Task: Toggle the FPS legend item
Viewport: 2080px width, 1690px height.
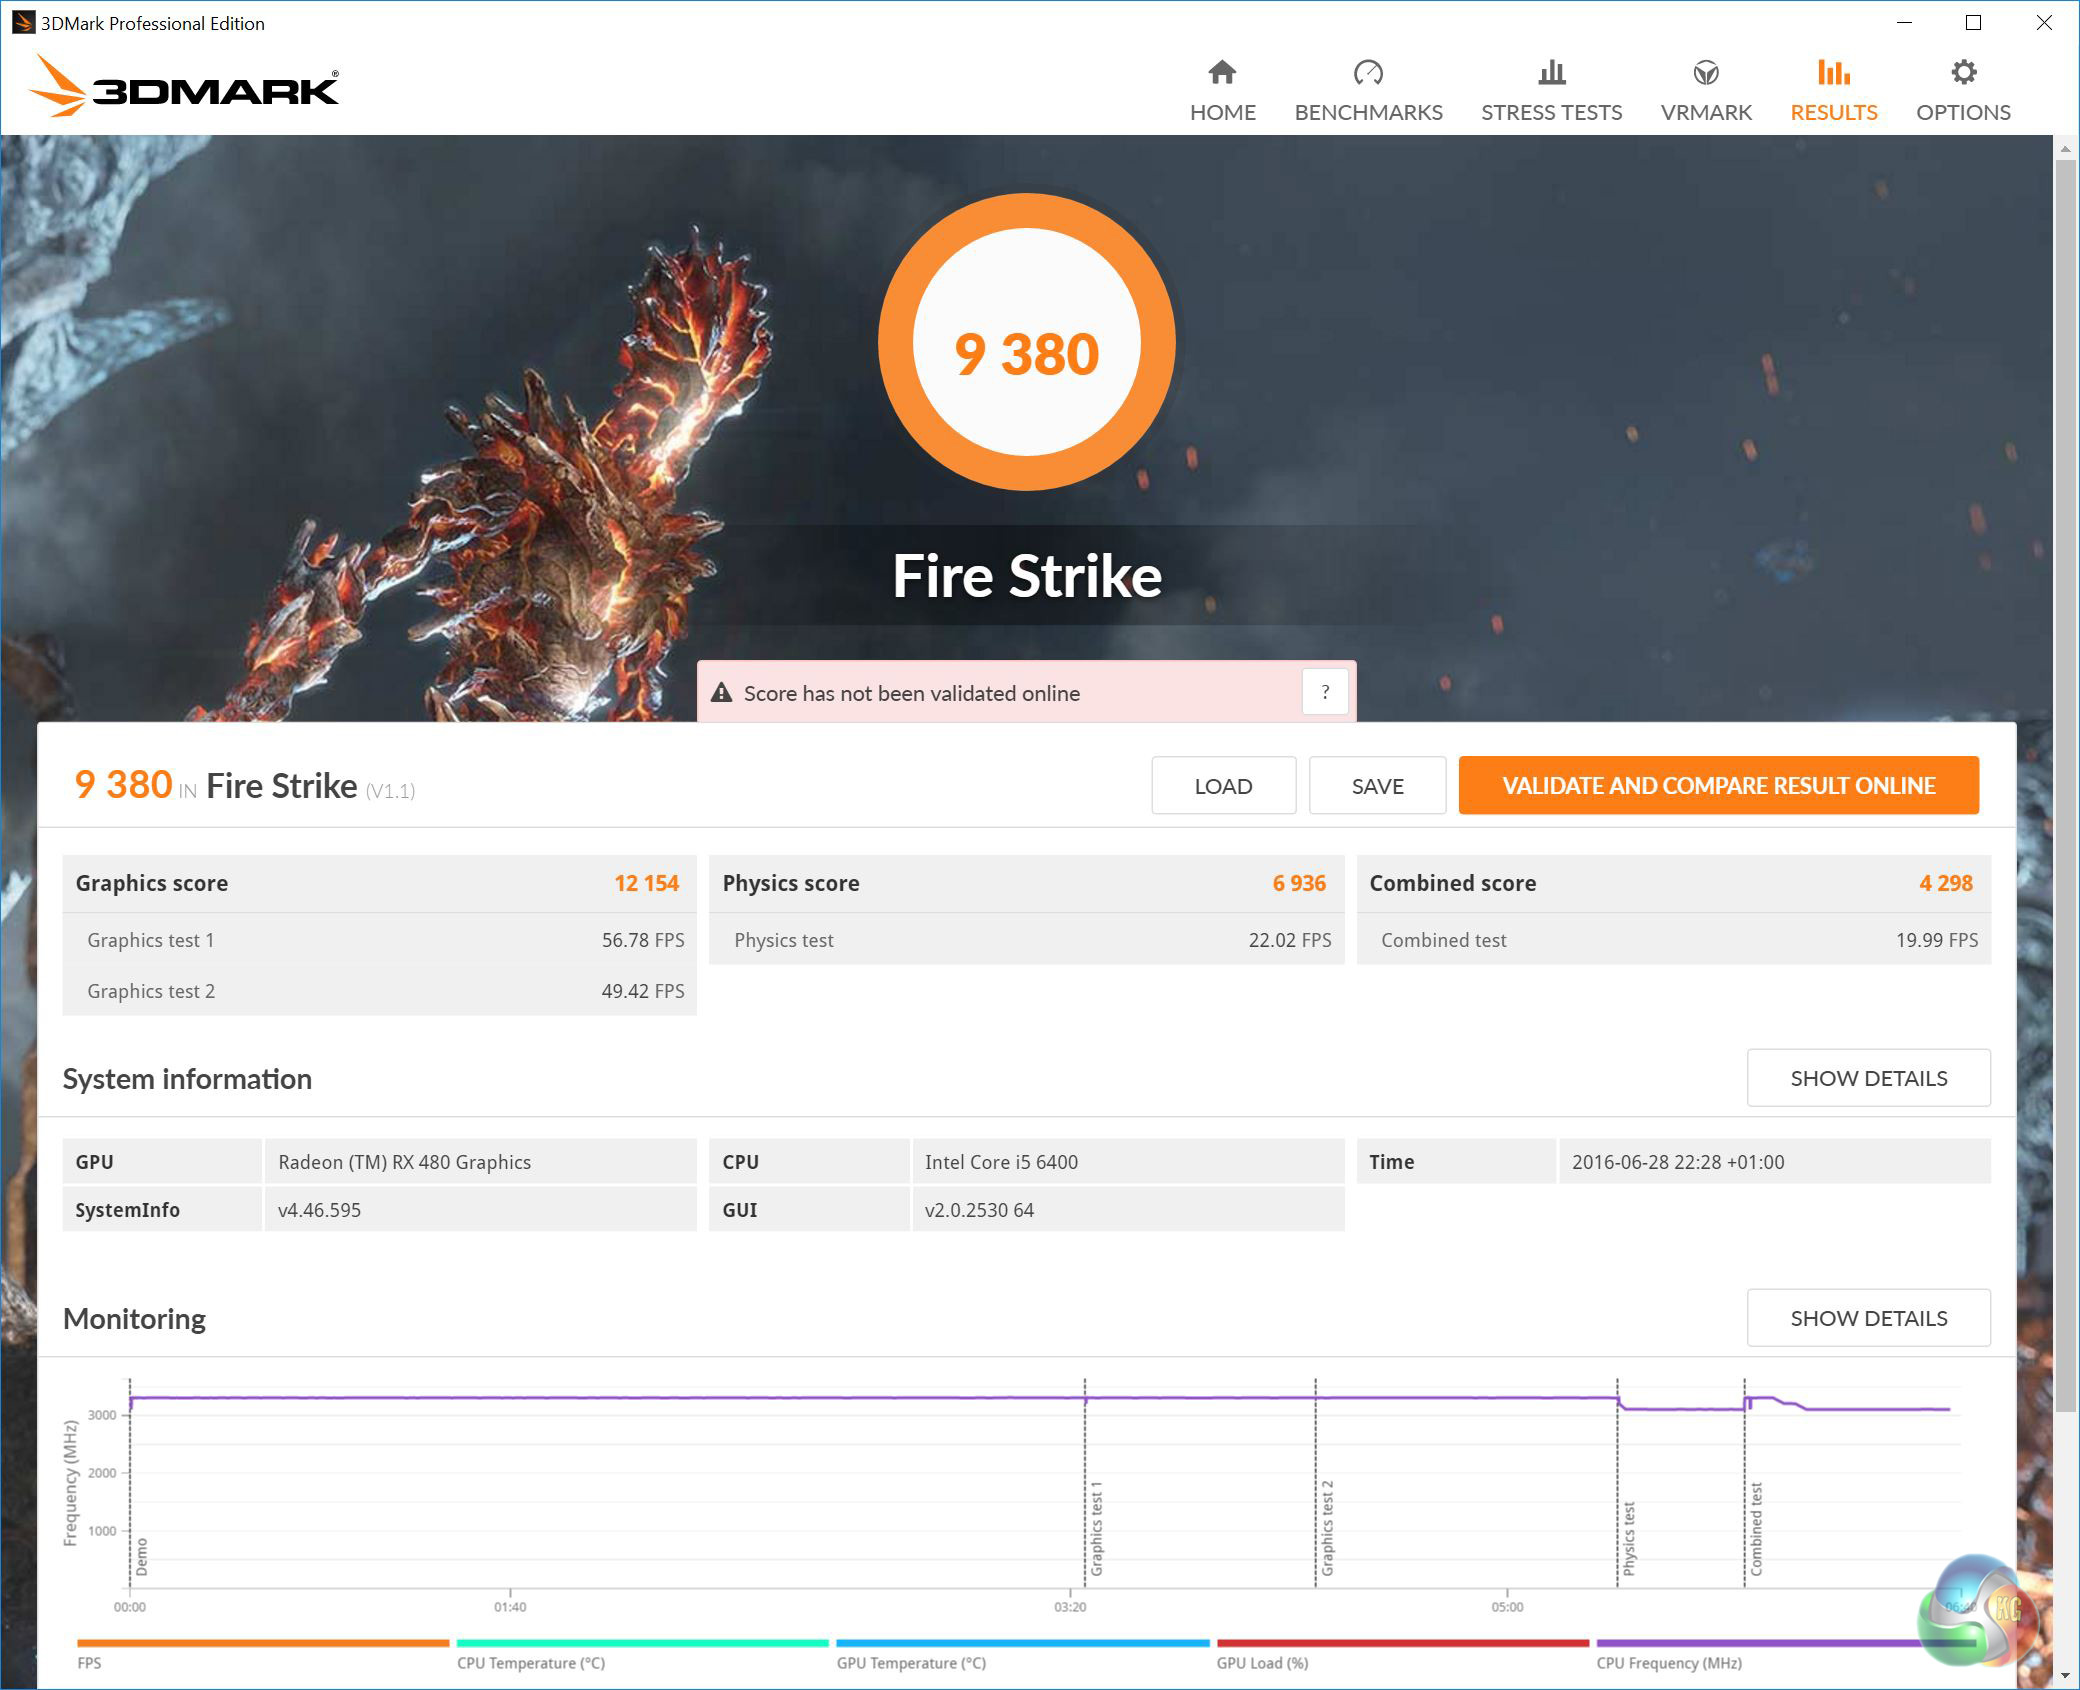Action: 89,1663
